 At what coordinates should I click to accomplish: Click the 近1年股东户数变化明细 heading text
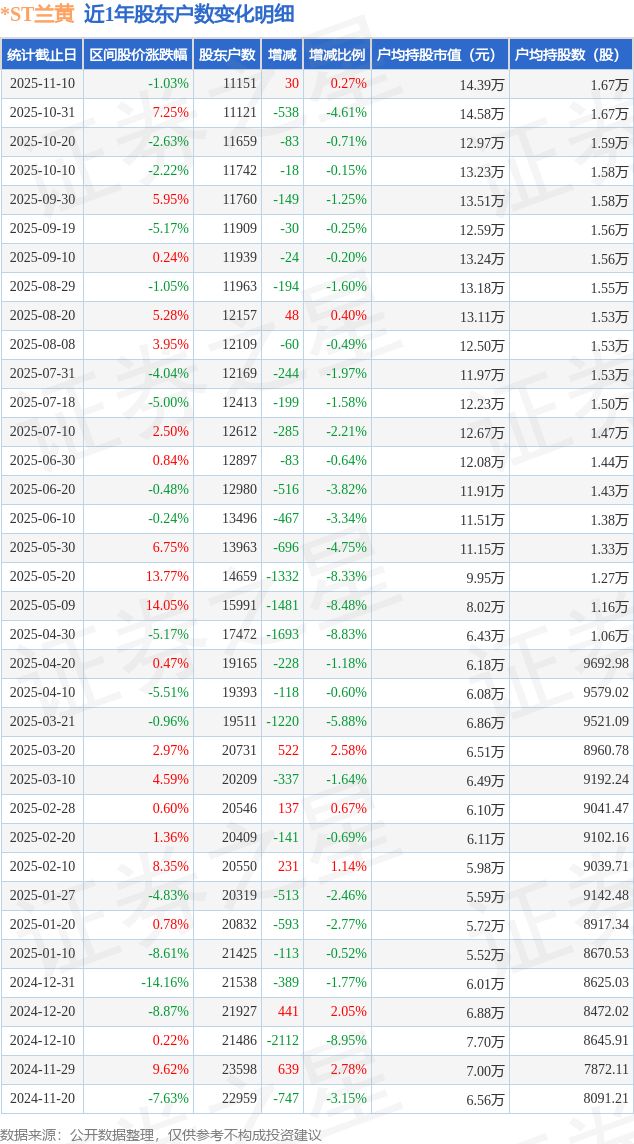pyautogui.click(x=189, y=14)
